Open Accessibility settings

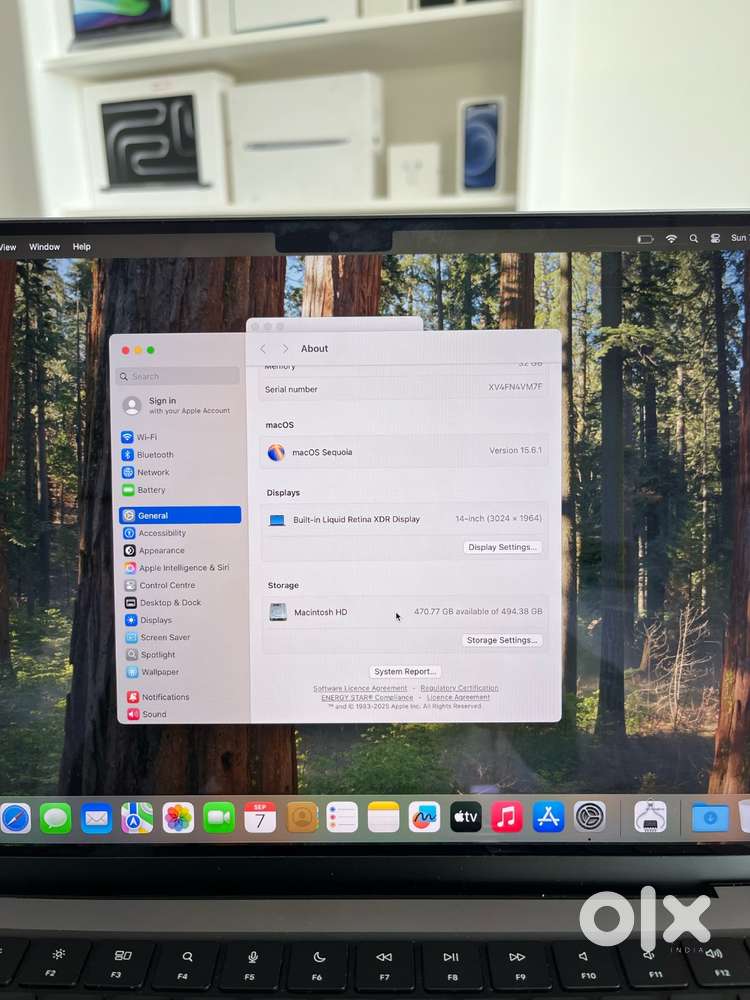(162, 533)
